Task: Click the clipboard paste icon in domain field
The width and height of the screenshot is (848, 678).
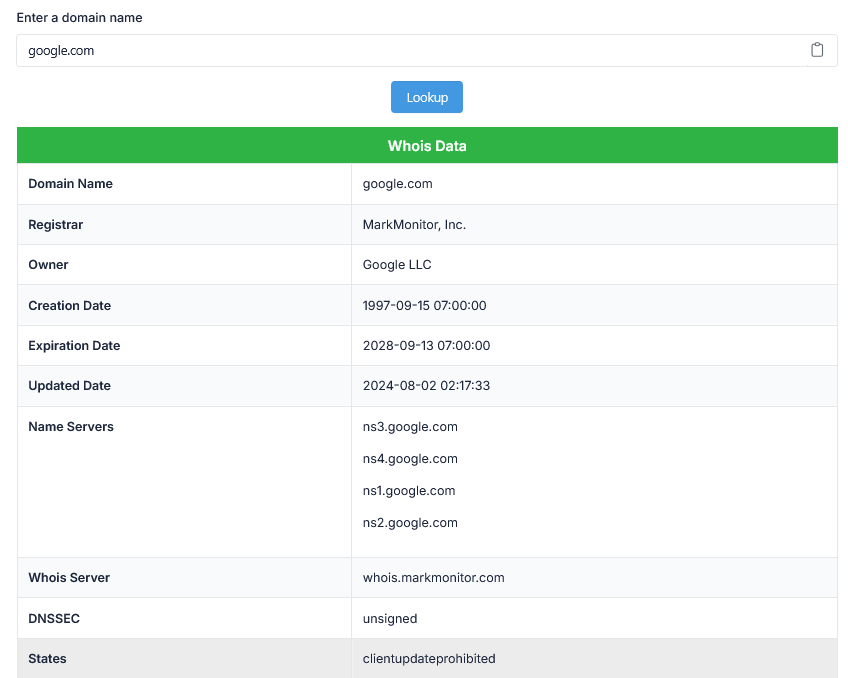Action: [817, 50]
